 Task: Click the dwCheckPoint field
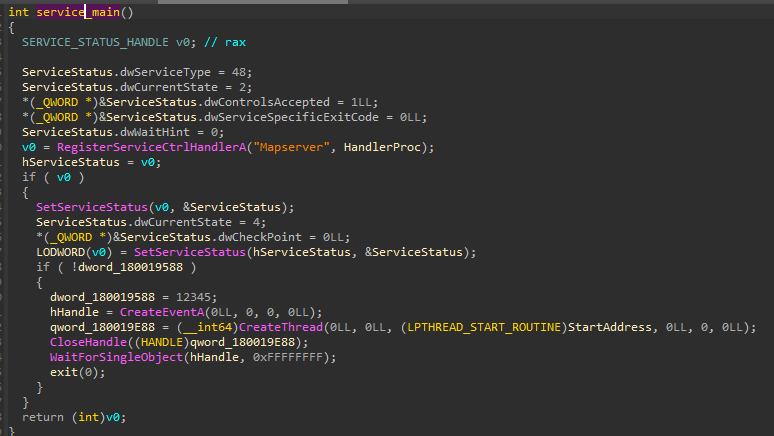coord(260,237)
